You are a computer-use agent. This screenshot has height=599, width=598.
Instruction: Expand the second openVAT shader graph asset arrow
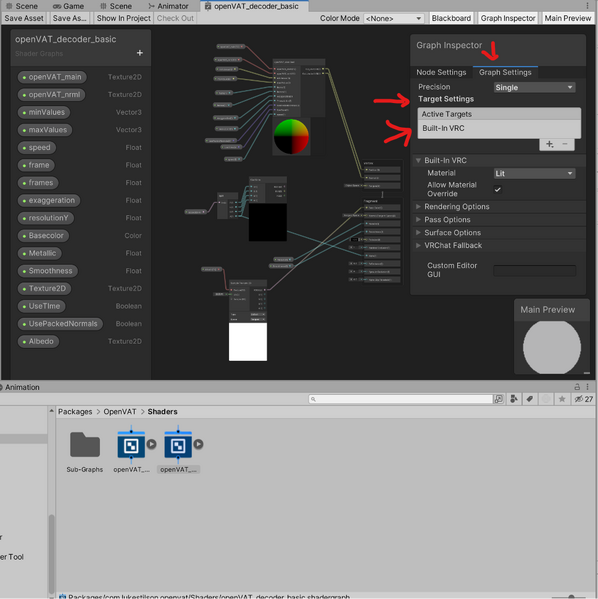pos(198,444)
